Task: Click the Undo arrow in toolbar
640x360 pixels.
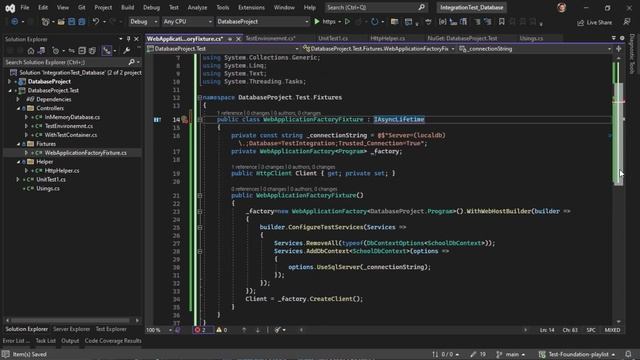Action: 95,22
